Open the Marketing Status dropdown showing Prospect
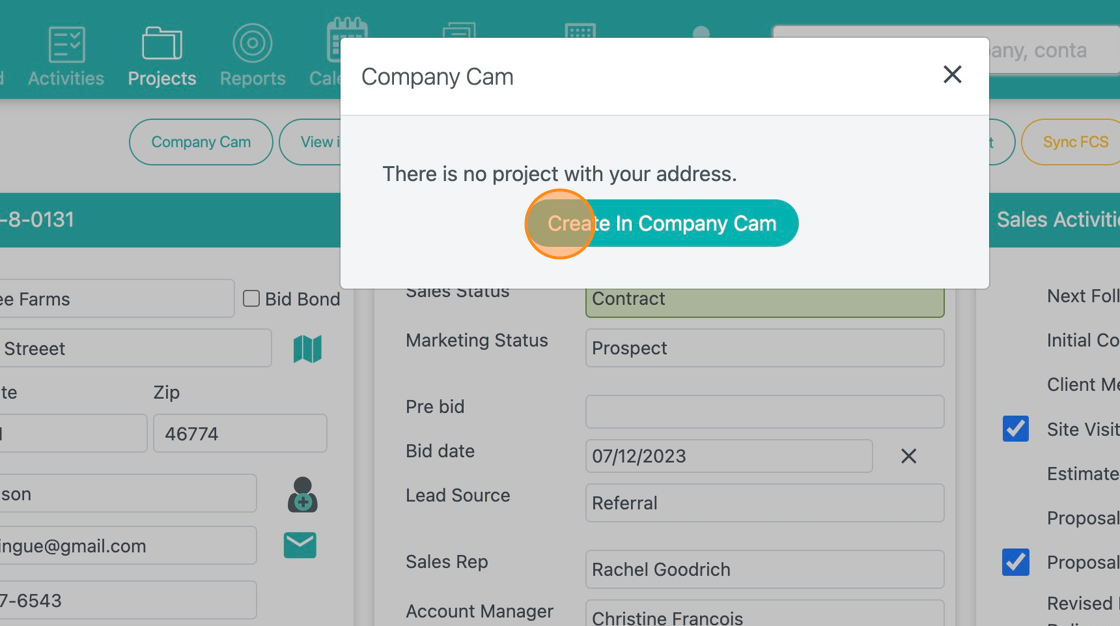 [764, 347]
